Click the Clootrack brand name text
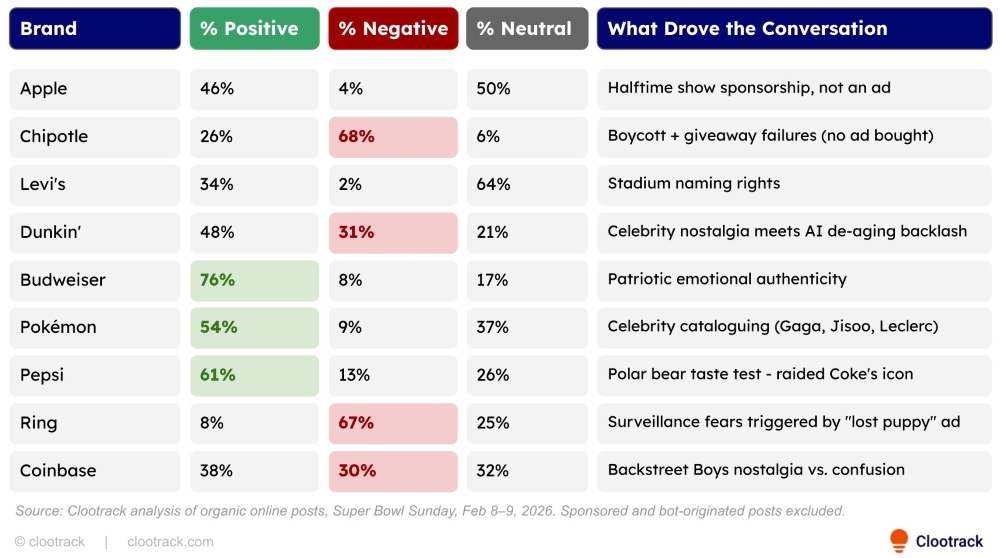 coord(949,541)
